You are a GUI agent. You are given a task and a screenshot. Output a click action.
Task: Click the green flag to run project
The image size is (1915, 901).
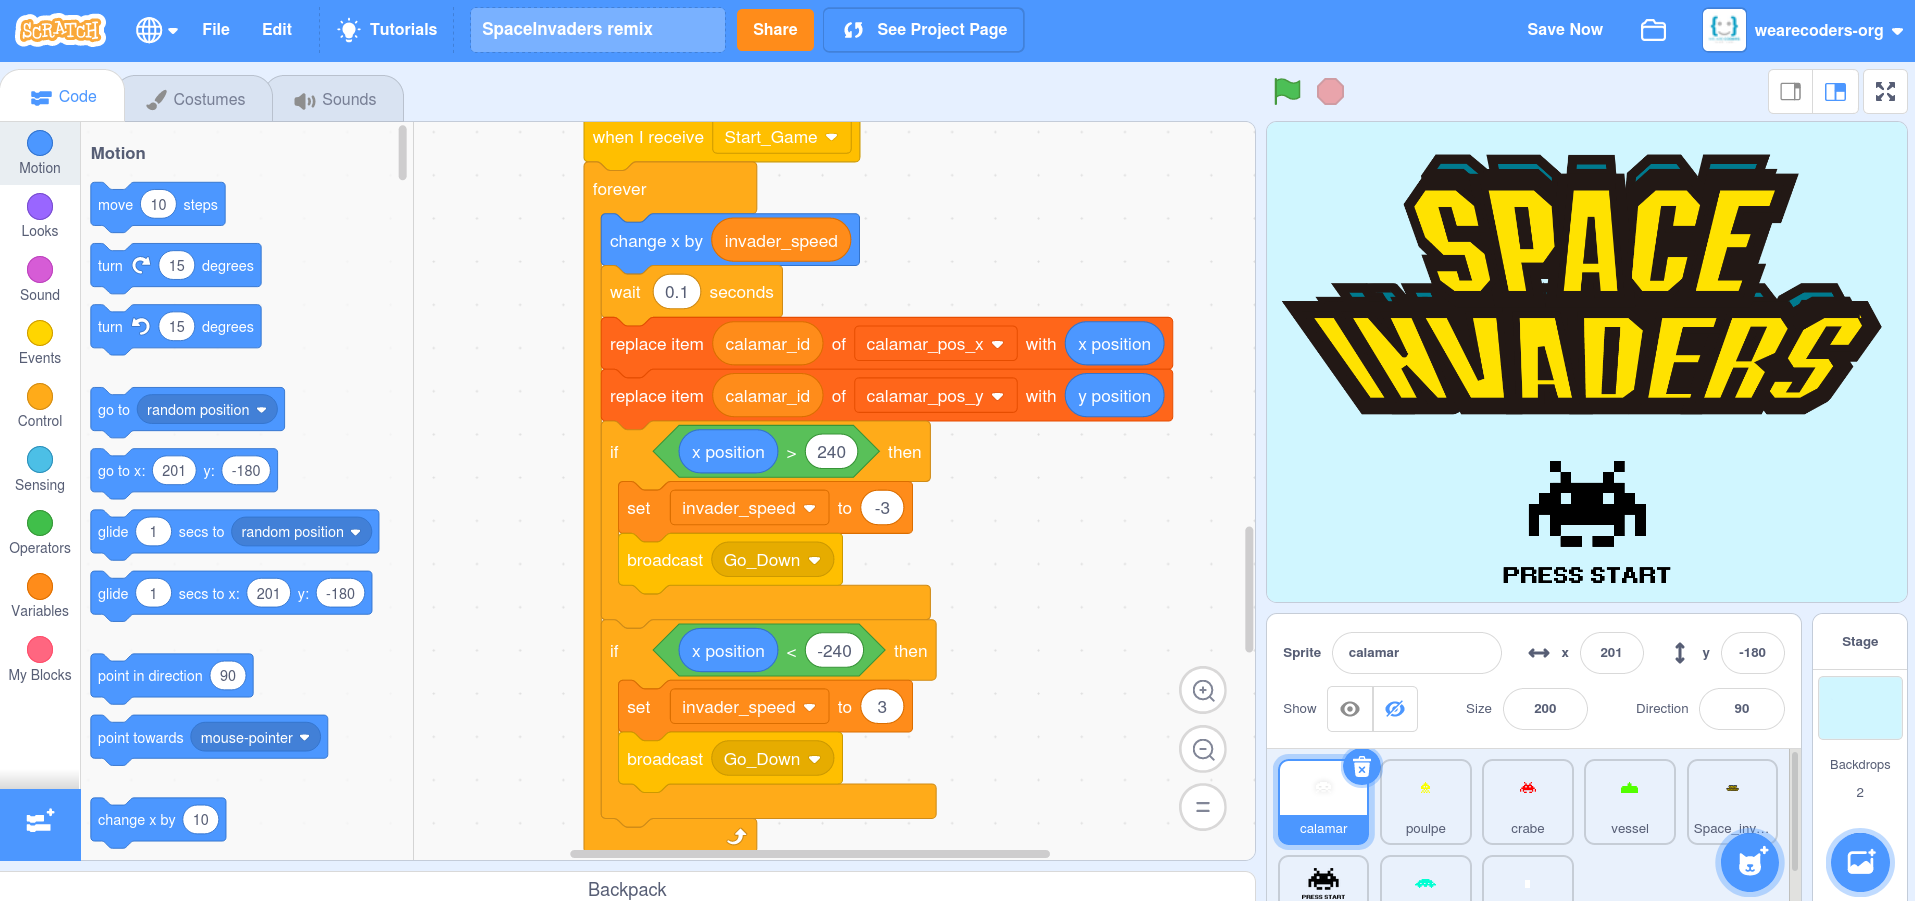click(x=1287, y=92)
